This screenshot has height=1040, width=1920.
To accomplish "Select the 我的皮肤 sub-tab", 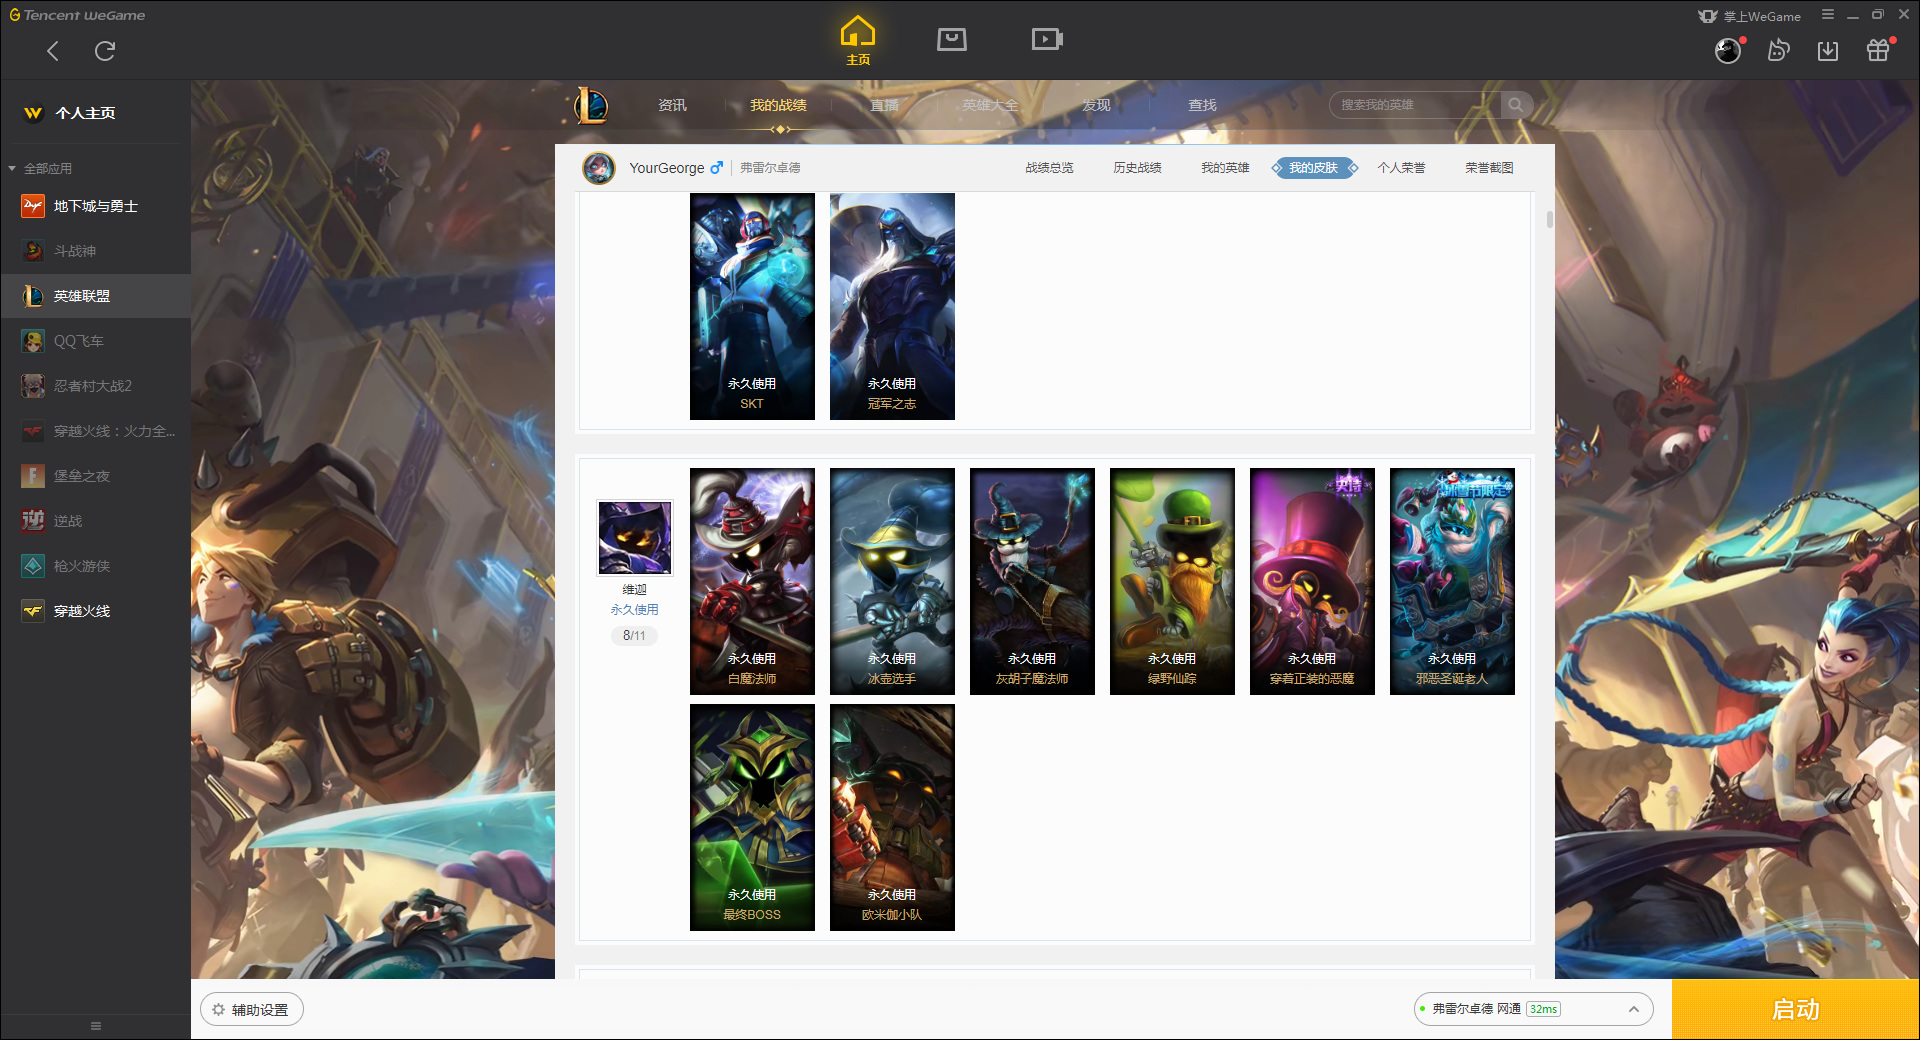I will 1313,168.
